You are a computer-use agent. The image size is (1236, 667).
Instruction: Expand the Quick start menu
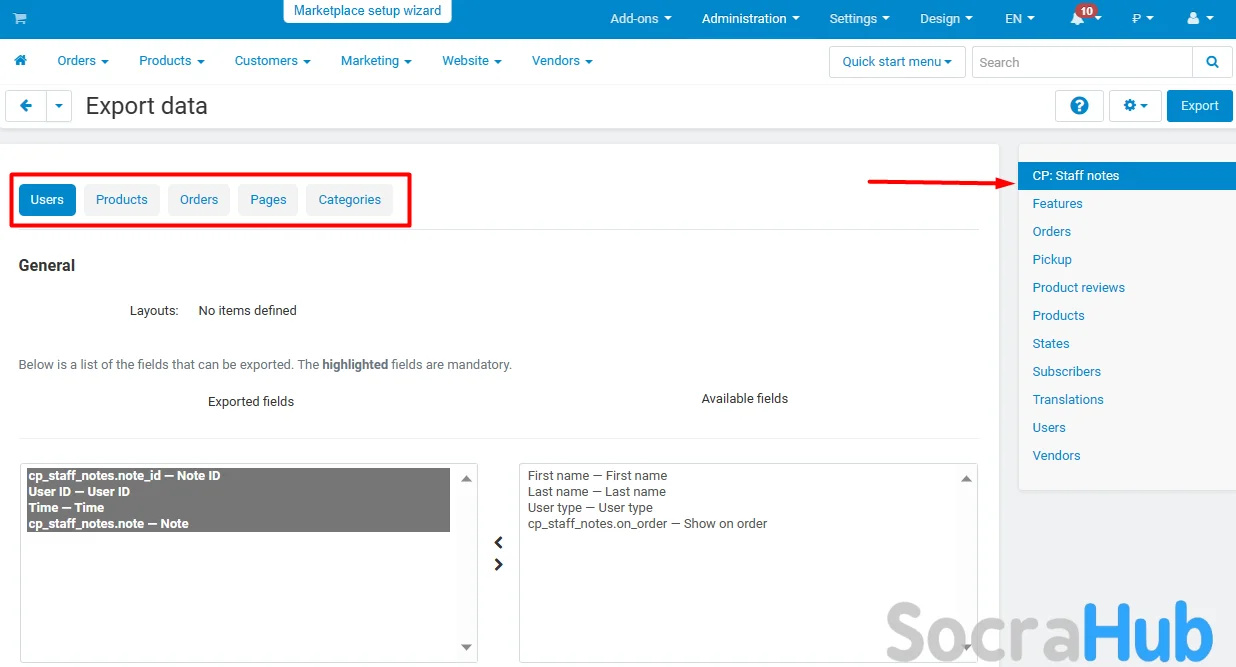pos(897,62)
